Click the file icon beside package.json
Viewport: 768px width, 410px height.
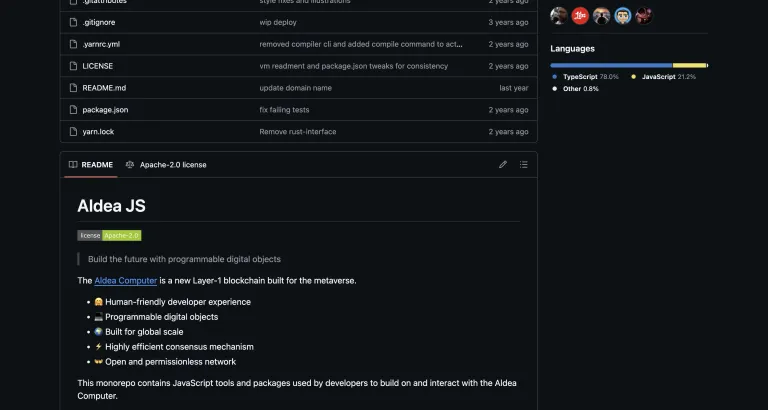(x=73, y=109)
